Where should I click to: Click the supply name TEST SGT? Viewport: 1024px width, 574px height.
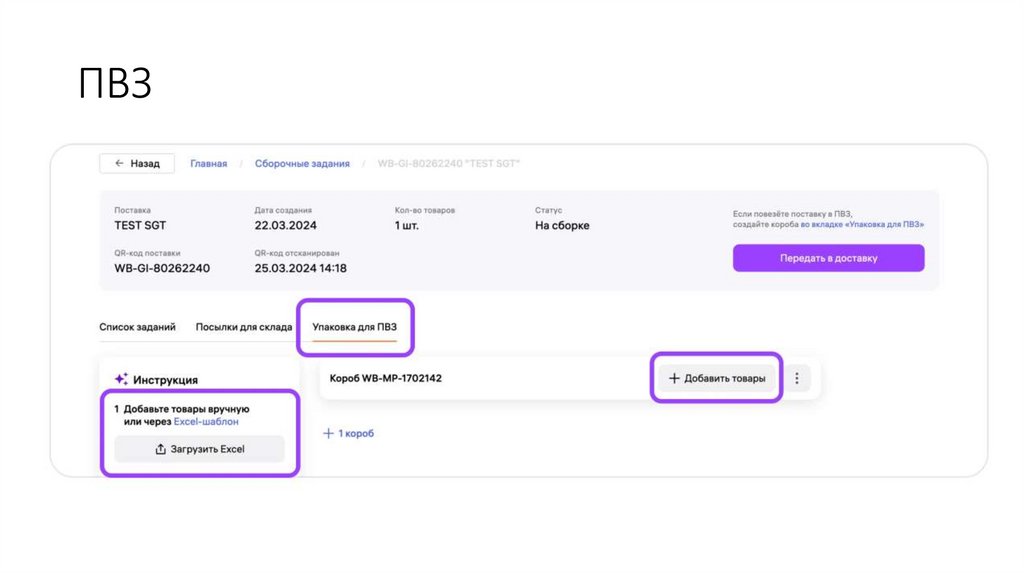coord(141,226)
